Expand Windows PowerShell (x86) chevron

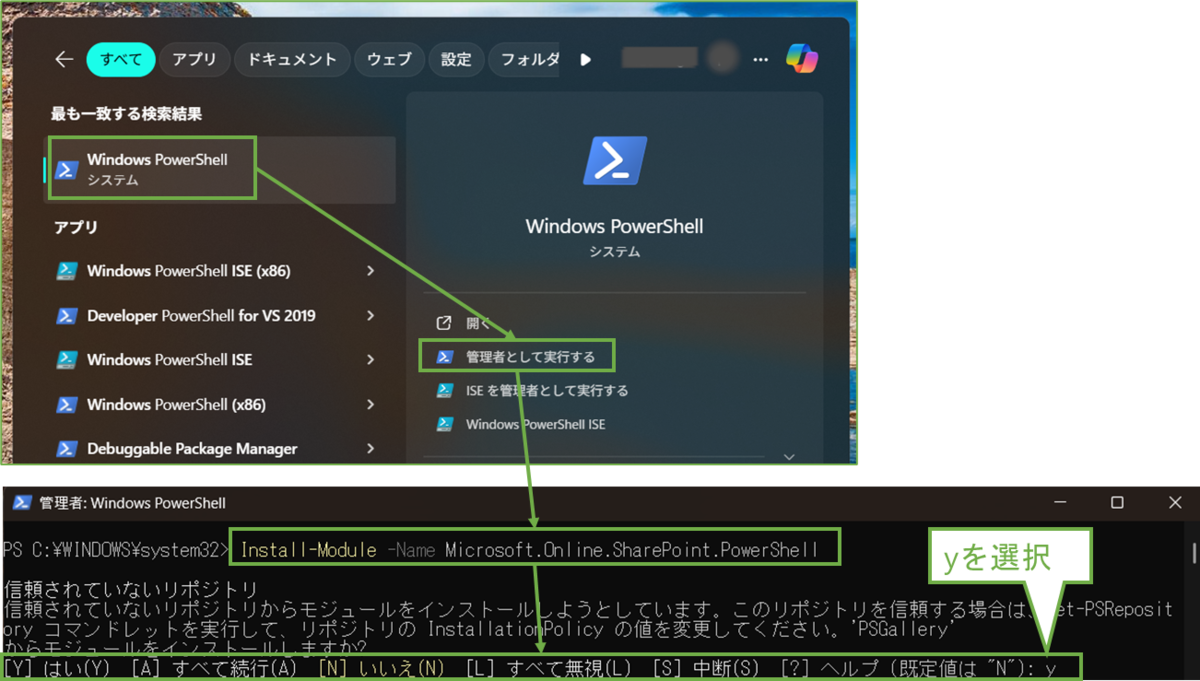coord(370,405)
